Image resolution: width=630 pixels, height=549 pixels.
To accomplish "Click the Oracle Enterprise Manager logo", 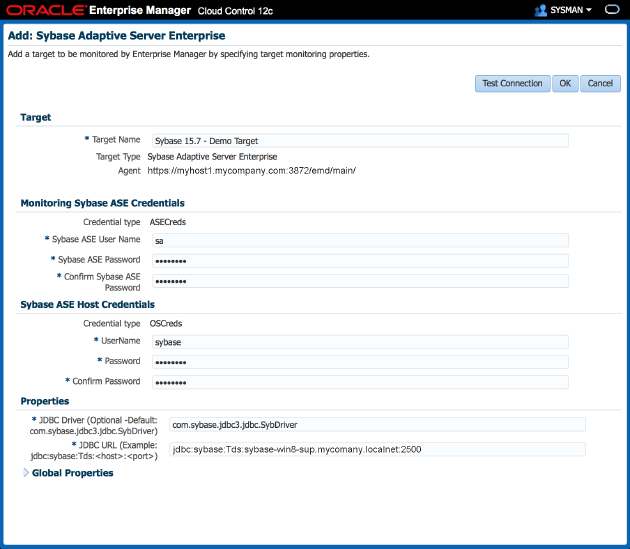I will (98, 10).
